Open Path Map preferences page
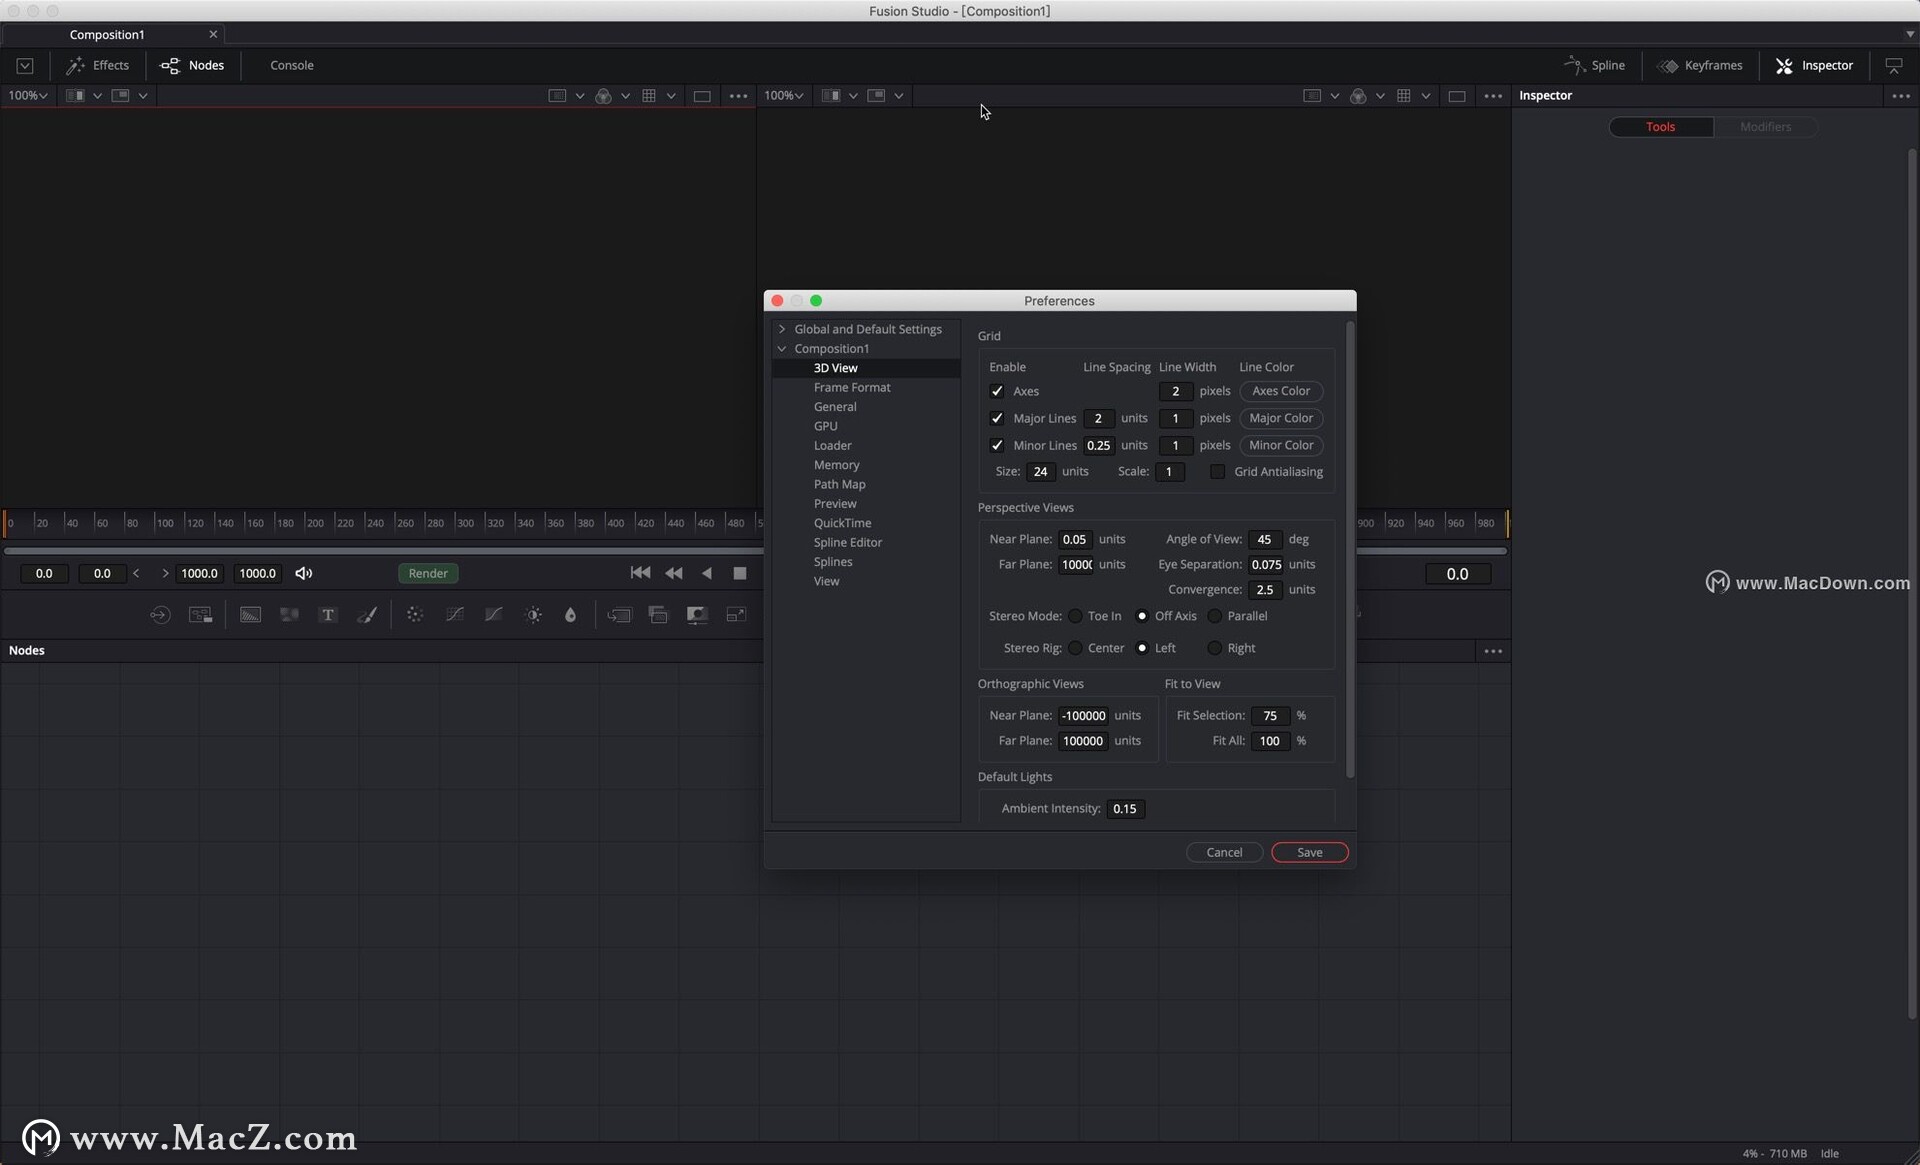The width and height of the screenshot is (1920, 1165). (839, 484)
